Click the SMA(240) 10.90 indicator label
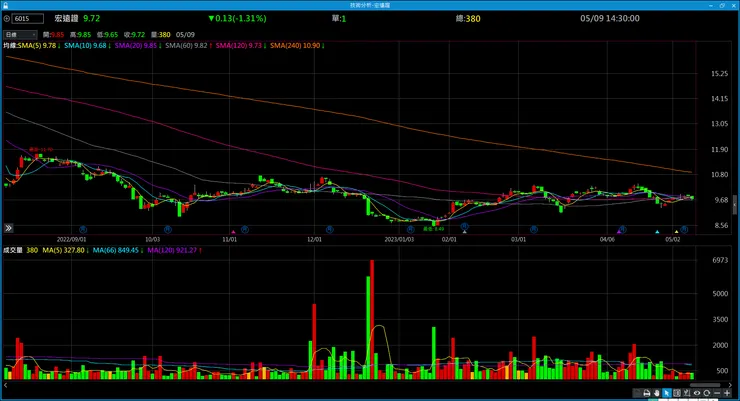 point(297,46)
